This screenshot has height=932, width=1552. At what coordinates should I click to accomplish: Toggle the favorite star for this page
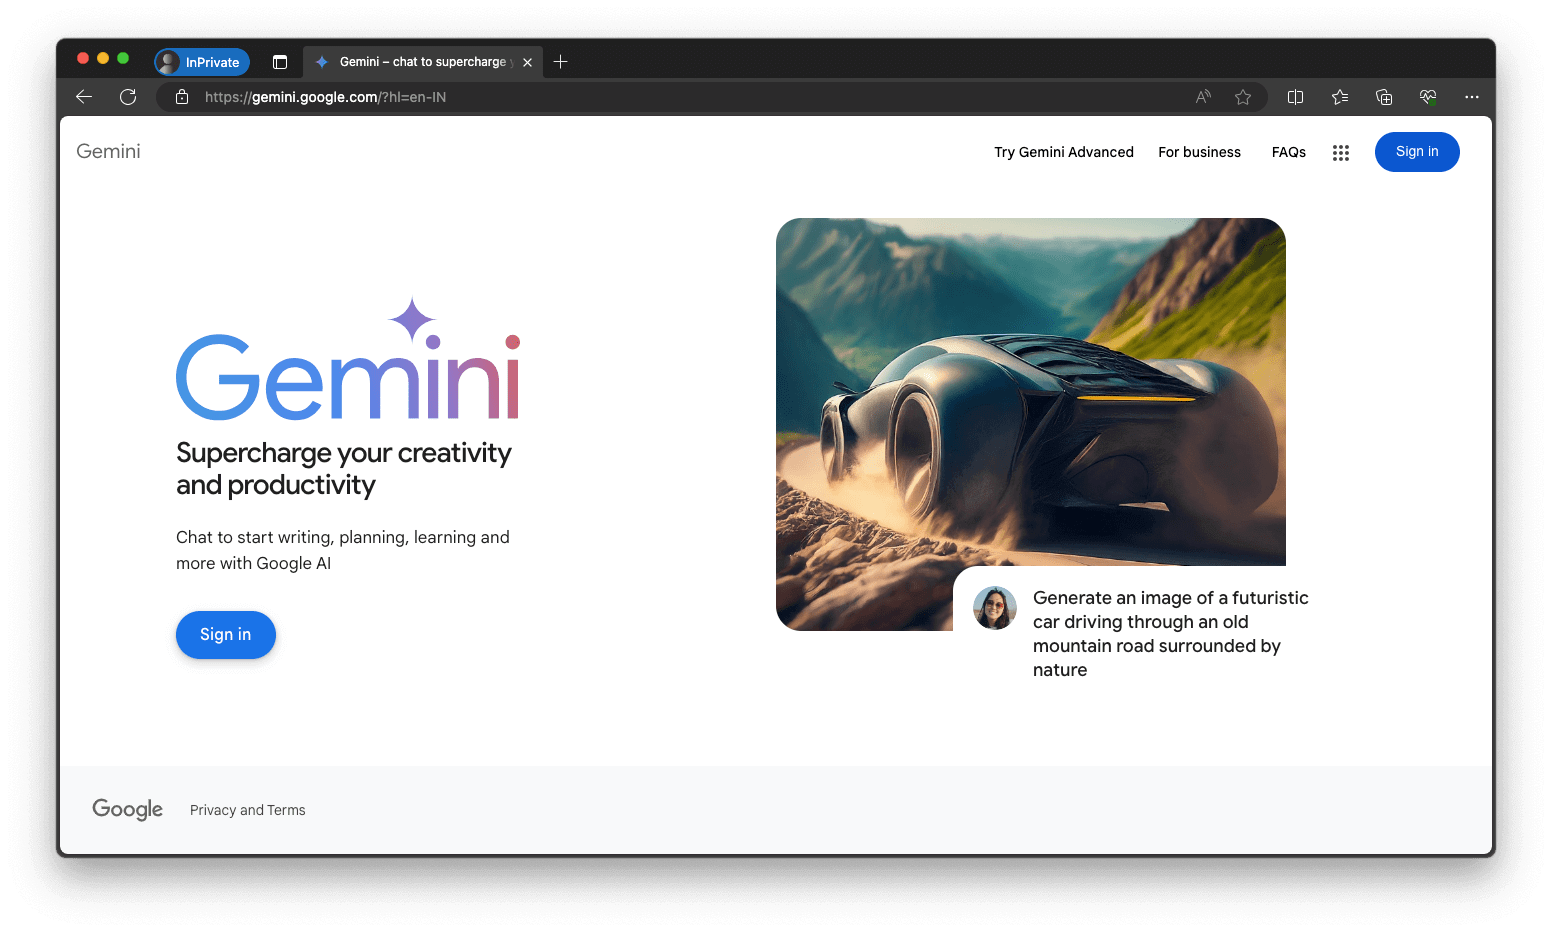pos(1243,96)
